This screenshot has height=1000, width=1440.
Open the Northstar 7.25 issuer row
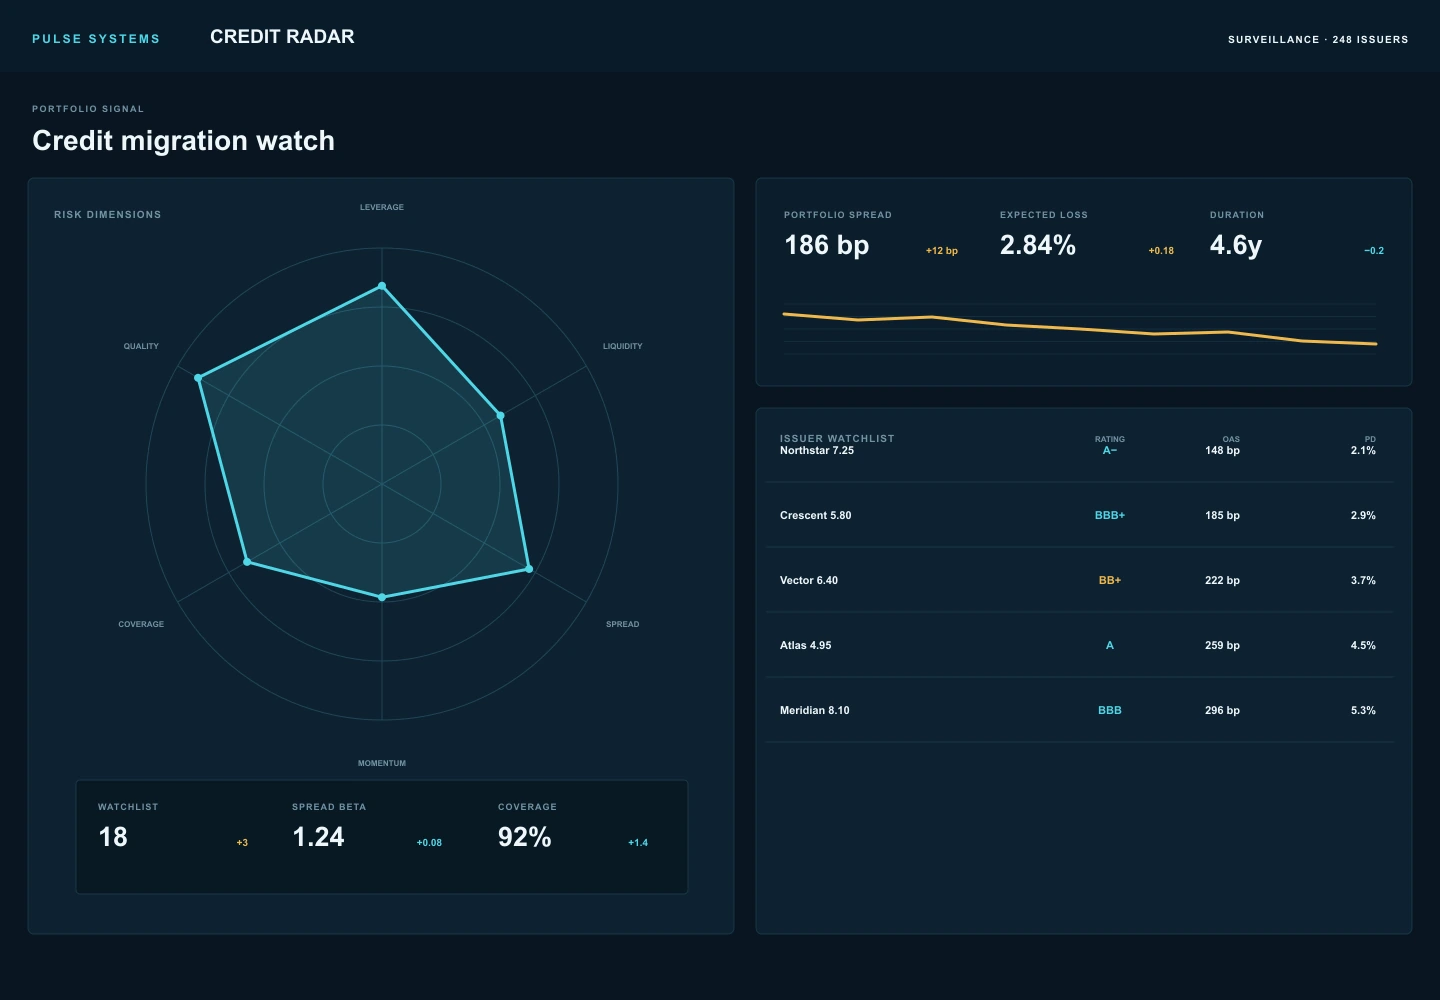point(1079,451)
